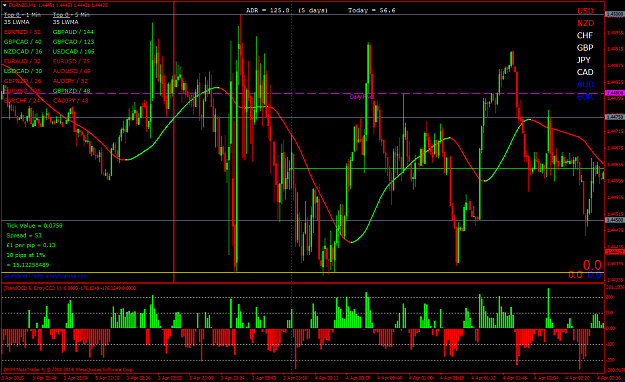Click the TrendCCI indicator label in subwindow
Viewport: 625px width, 382px height.
[70, 288]
